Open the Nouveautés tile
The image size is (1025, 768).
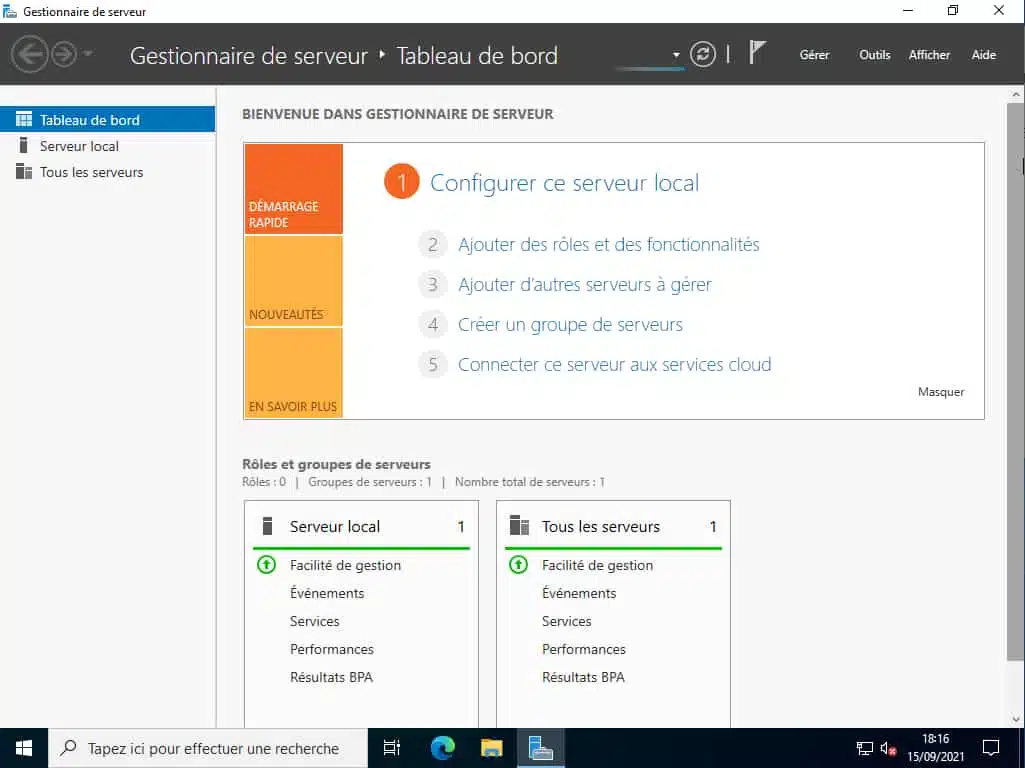[294, 281]
